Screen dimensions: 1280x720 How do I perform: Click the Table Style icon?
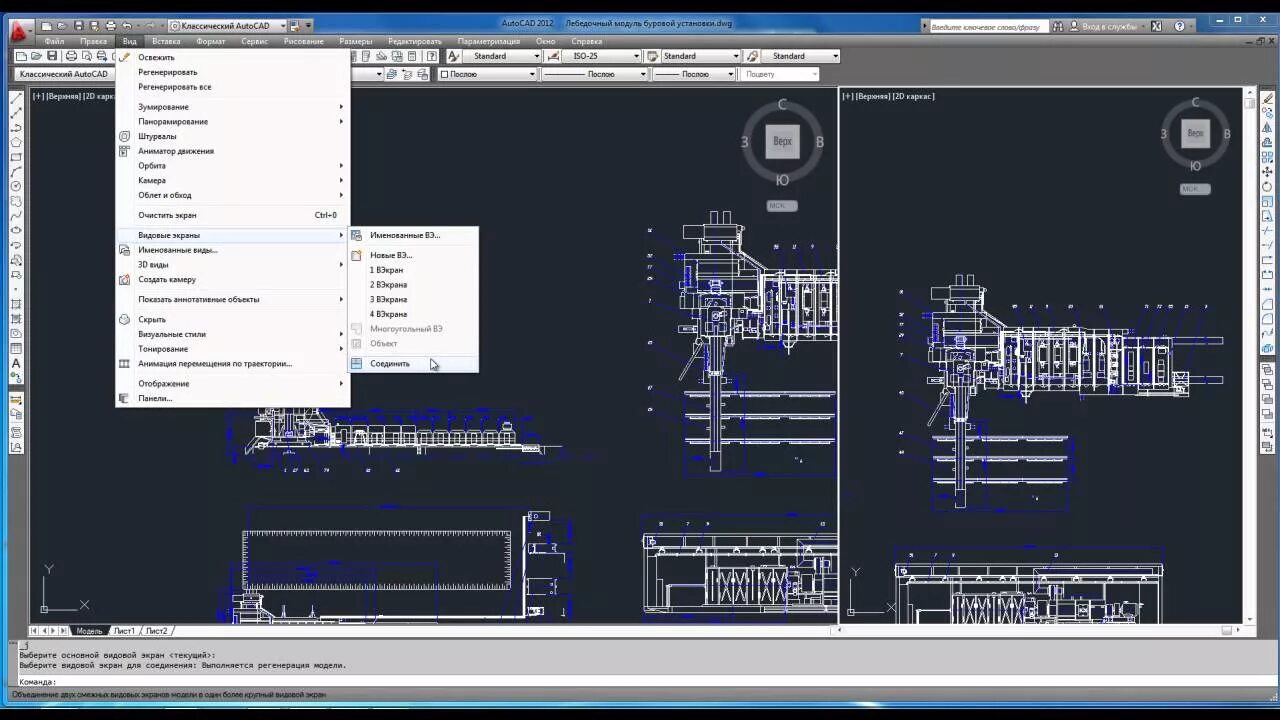coord(652,56)
